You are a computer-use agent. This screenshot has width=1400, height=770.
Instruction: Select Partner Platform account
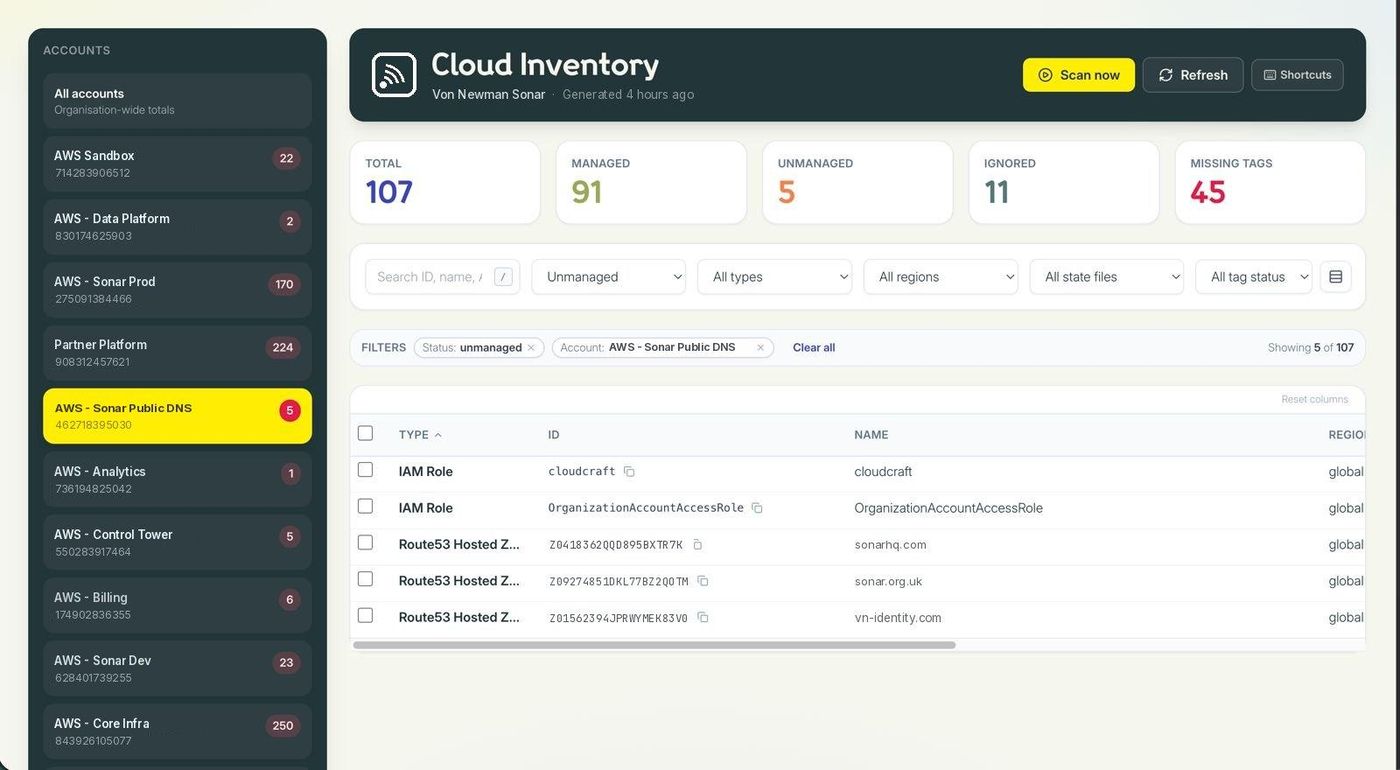(x=177, y=353)
